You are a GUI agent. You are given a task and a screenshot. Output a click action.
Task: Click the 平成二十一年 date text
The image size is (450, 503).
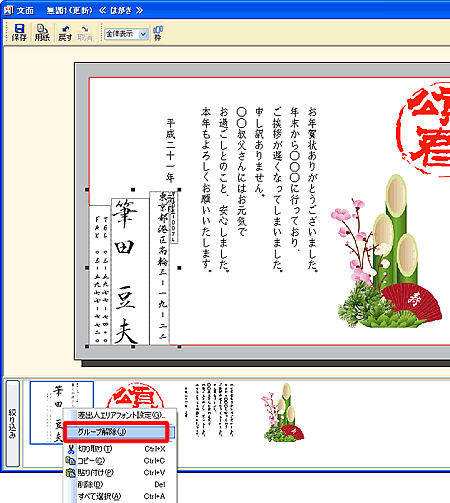point(171,150)
